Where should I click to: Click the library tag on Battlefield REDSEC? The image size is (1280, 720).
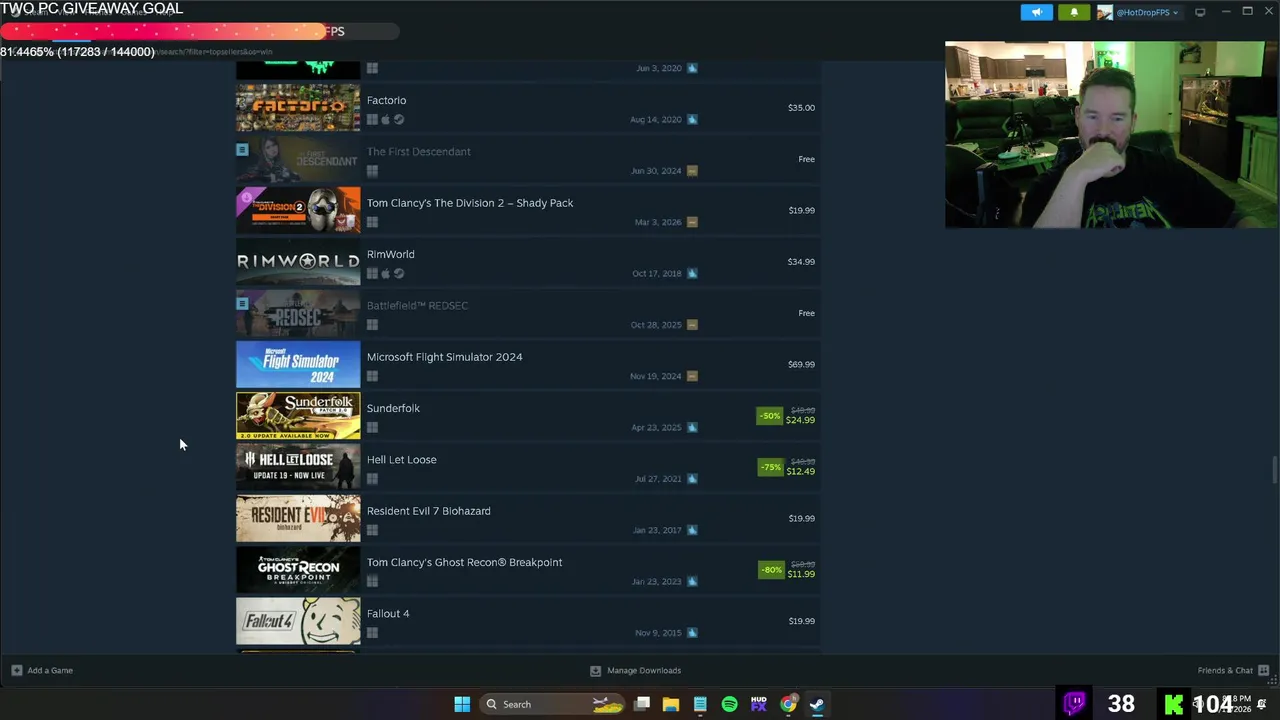coord(242,303)
